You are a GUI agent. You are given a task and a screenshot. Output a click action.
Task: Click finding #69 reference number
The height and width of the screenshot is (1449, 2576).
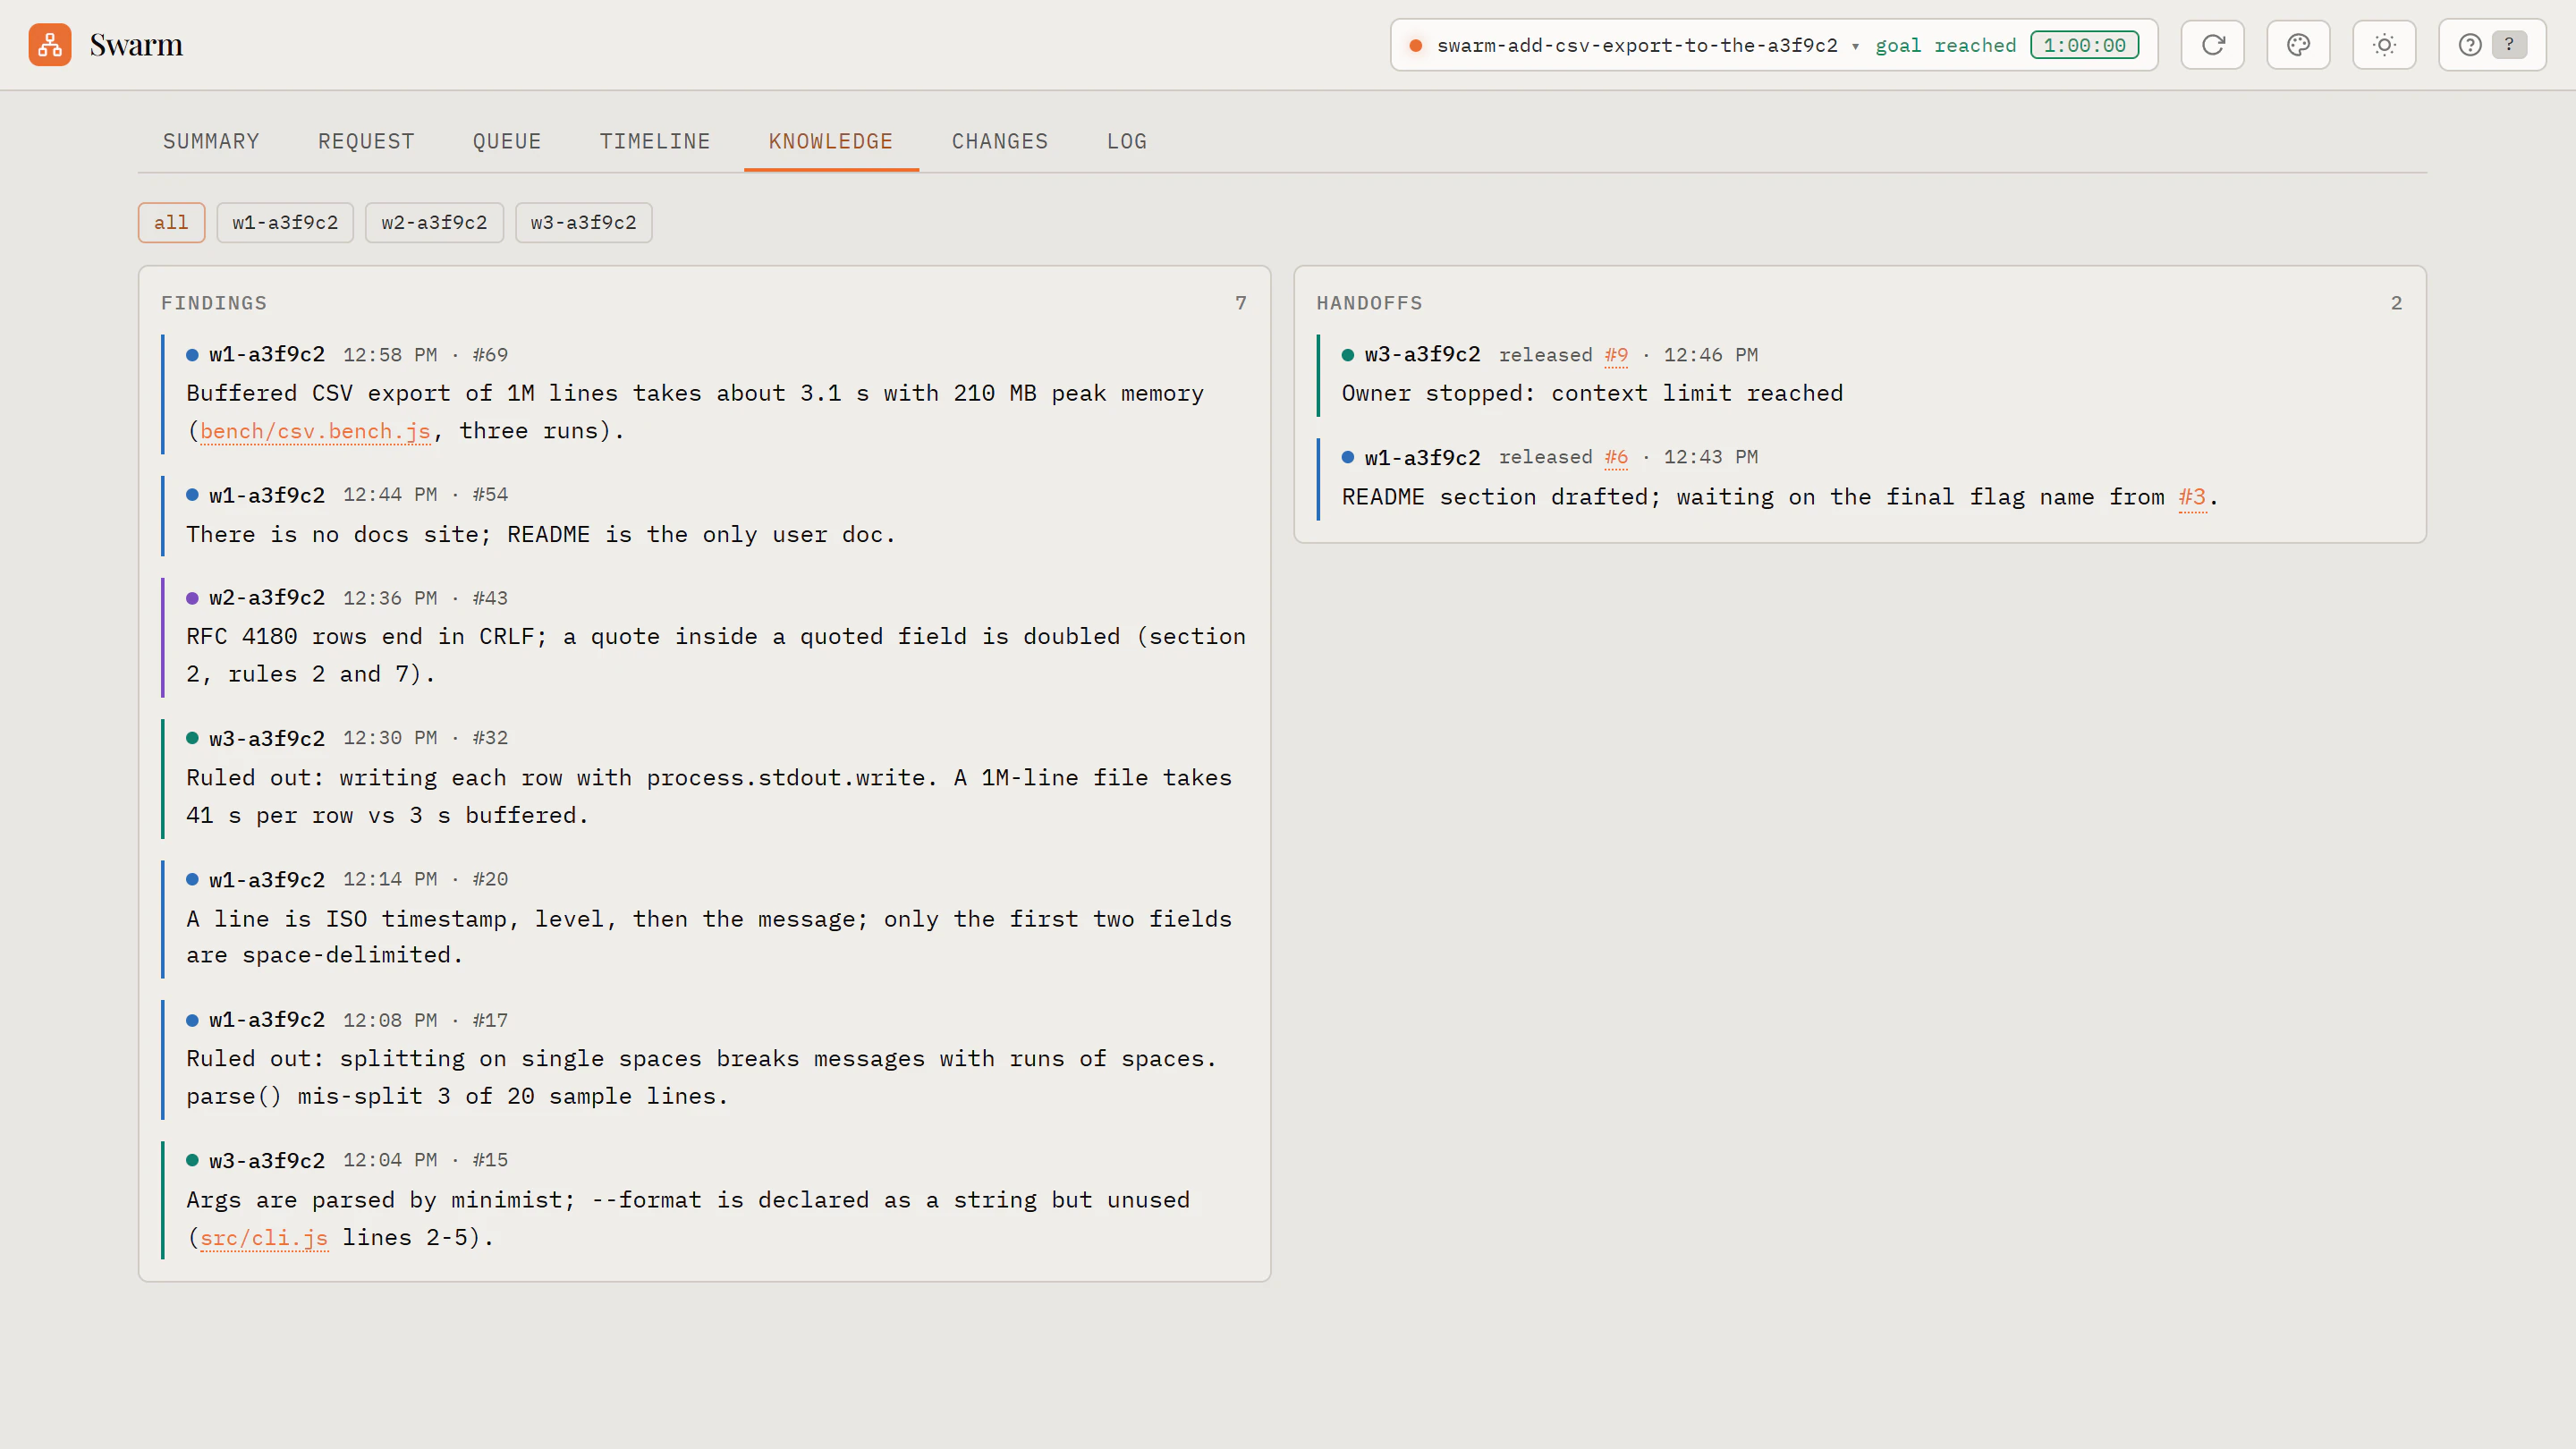[490, 355]
